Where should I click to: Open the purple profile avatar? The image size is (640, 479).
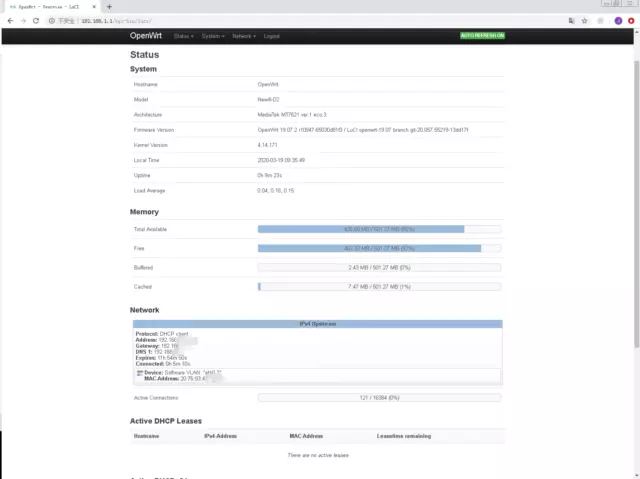coord(618,21)
